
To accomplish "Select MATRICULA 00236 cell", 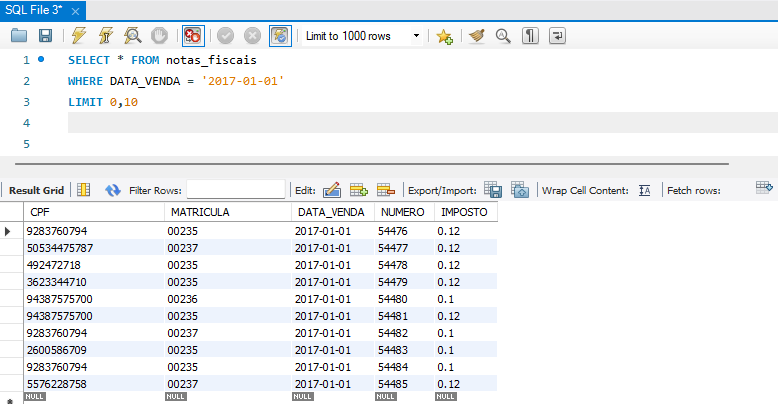I will point(228,299).
